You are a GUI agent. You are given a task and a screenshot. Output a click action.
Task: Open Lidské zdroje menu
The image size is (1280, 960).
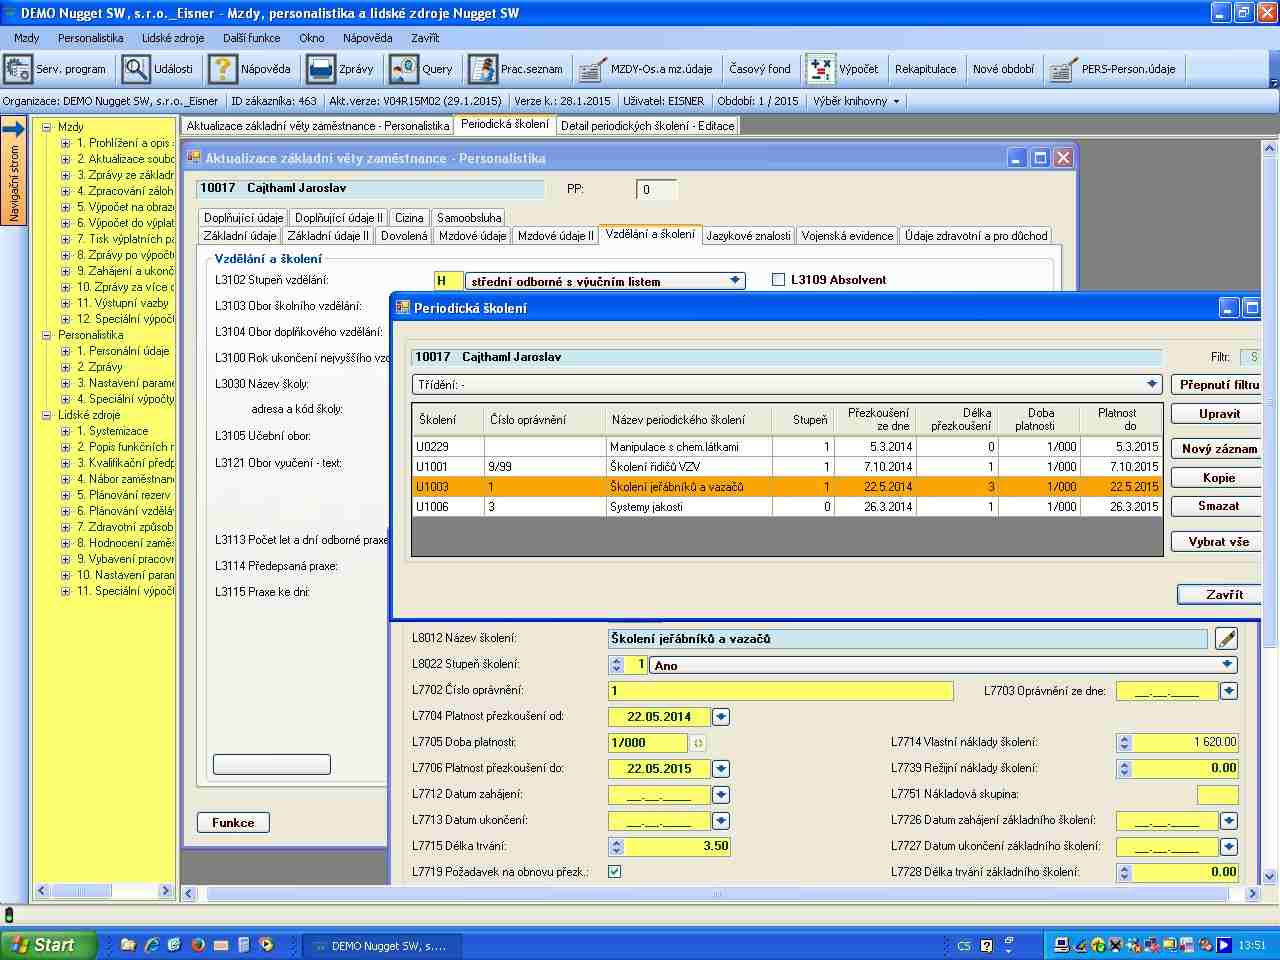172,38
